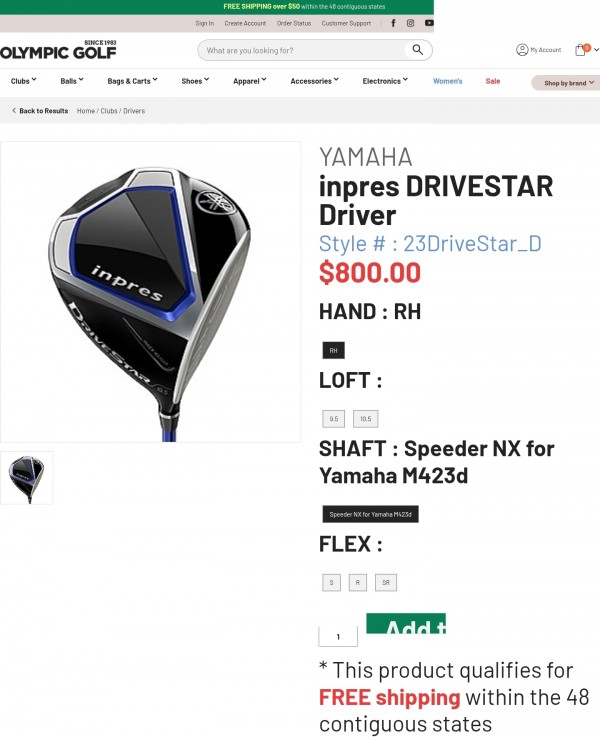Go back using Back to Results arrow
Viewport: 600px width, 737px height.
(14, 110)
